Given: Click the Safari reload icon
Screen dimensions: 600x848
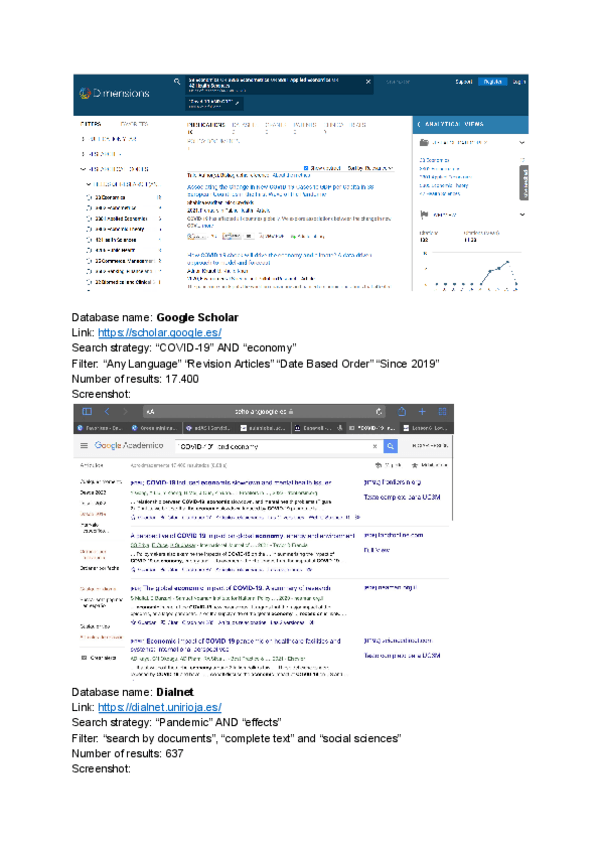Looking at the screenshot, I should [379, 412].
